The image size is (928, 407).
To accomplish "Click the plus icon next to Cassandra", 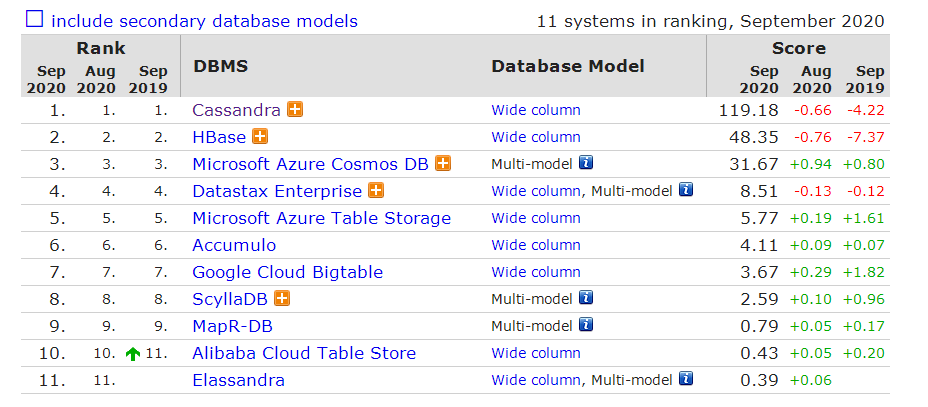I will coord(295,110).
